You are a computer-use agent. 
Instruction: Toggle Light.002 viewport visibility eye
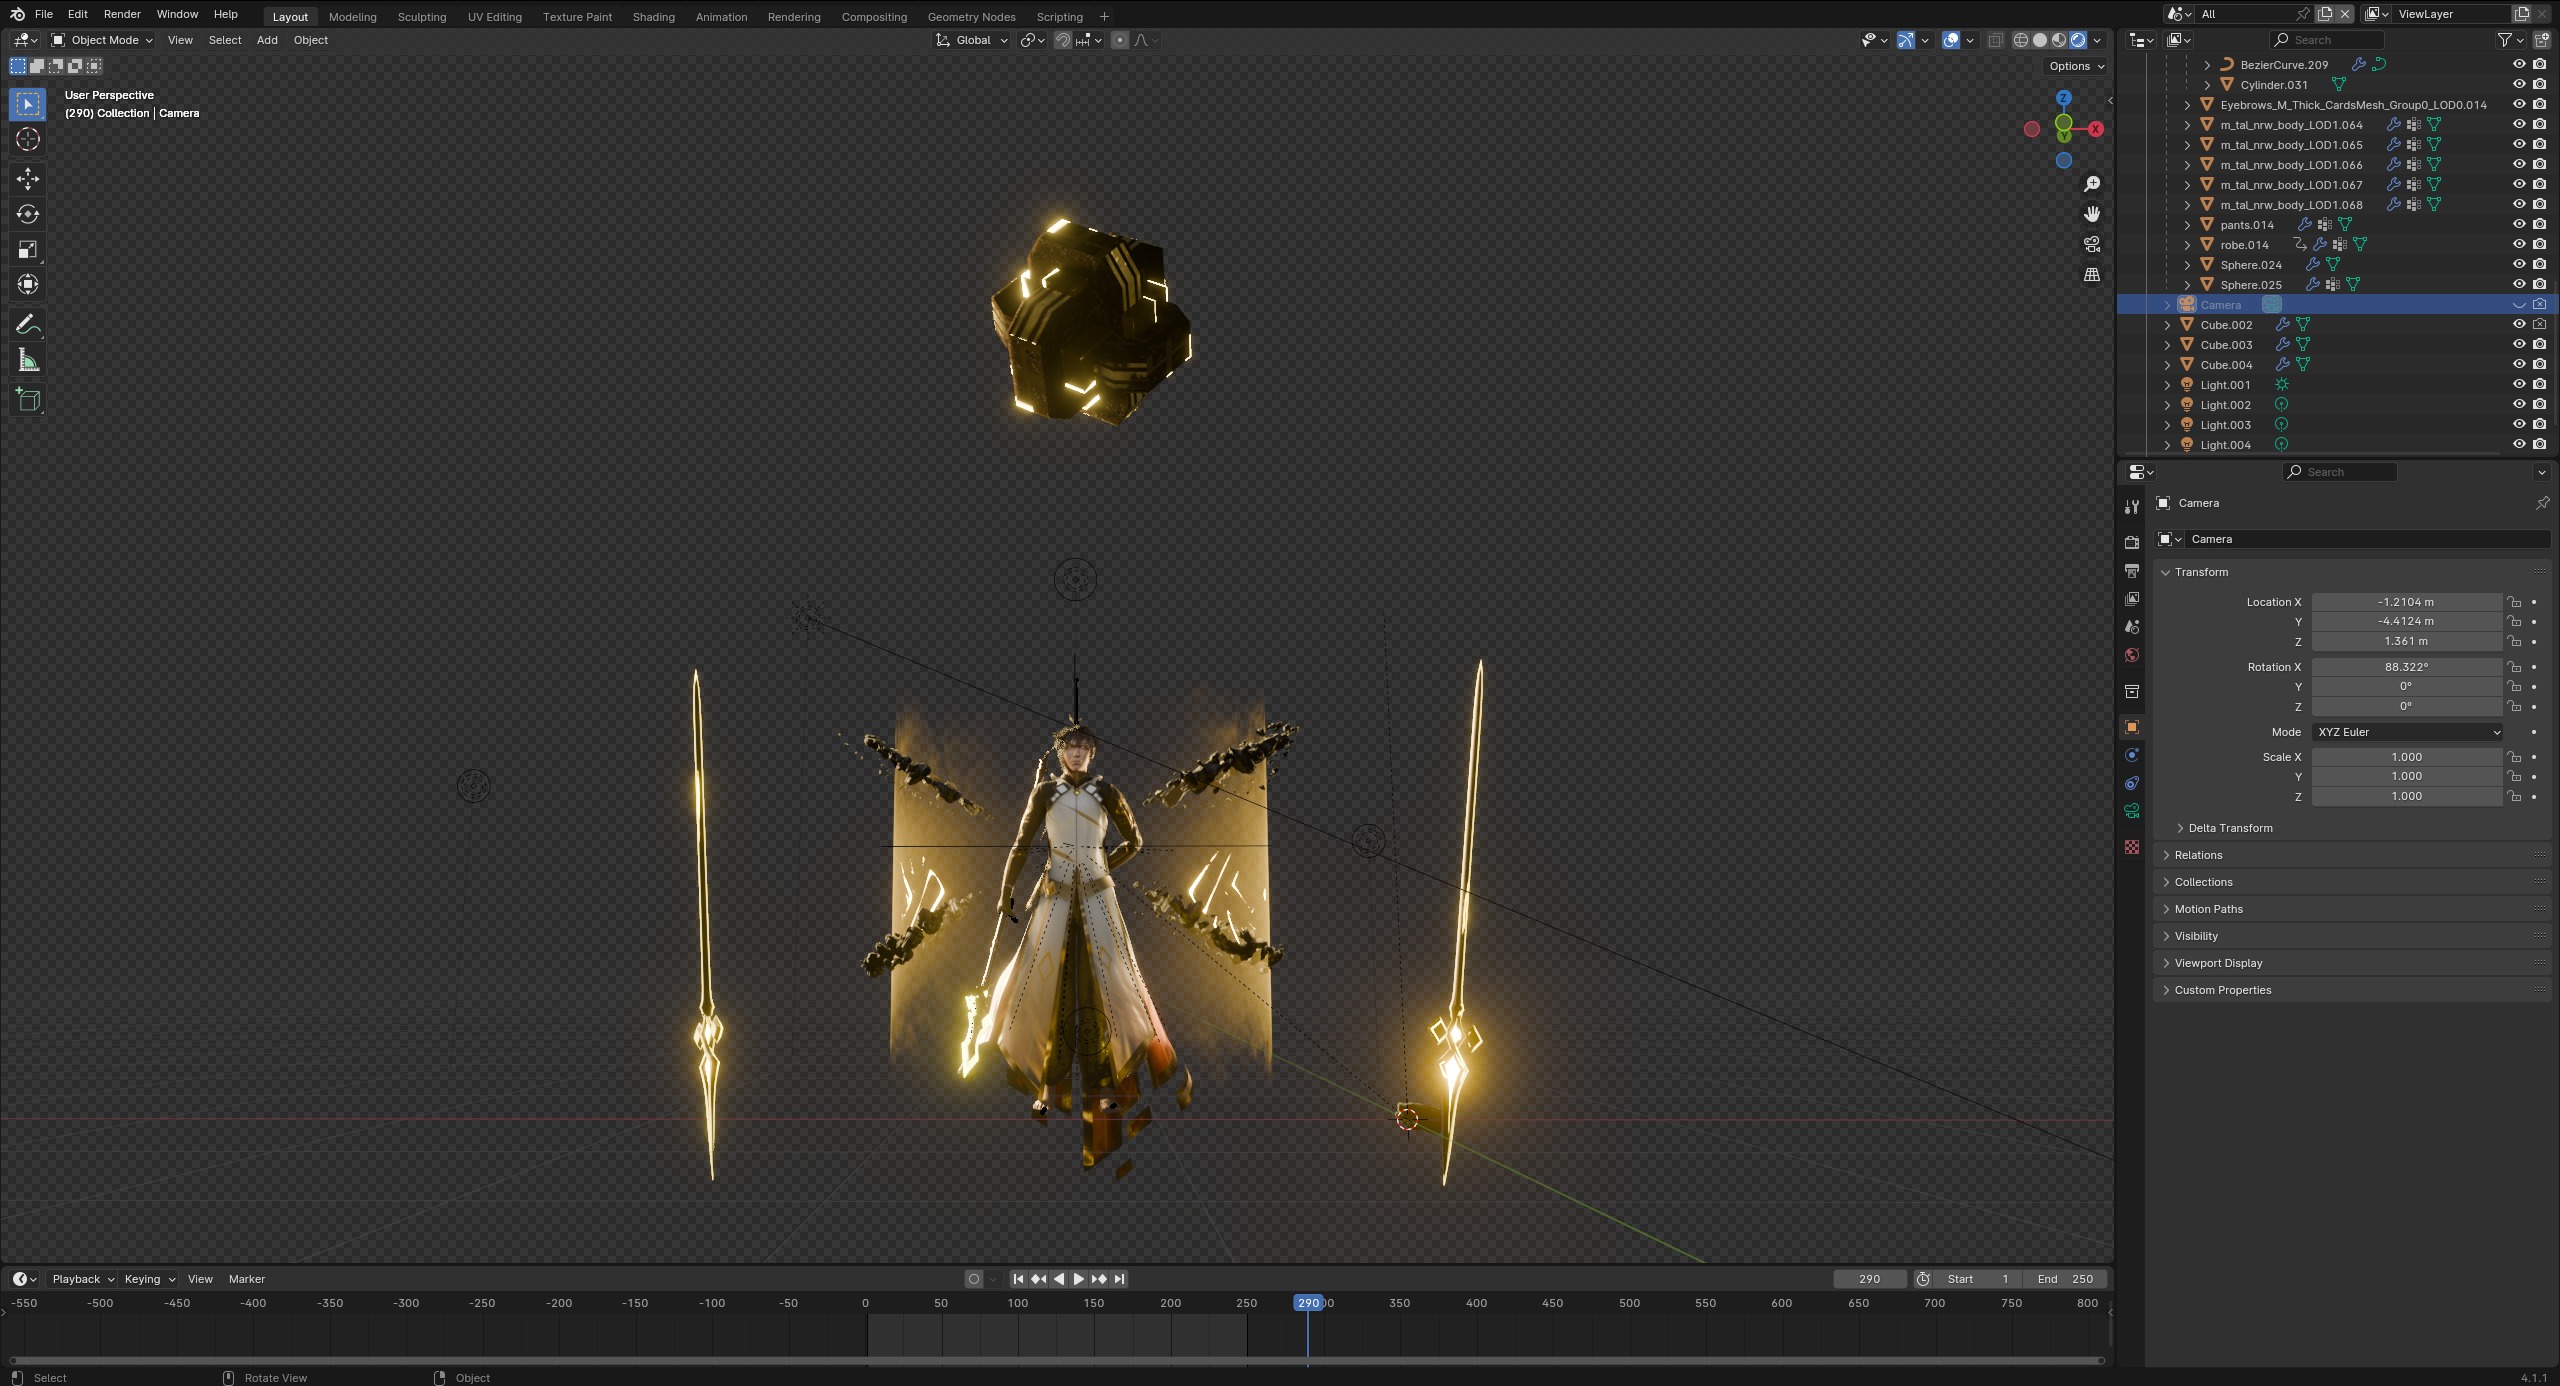(2519, 404)
